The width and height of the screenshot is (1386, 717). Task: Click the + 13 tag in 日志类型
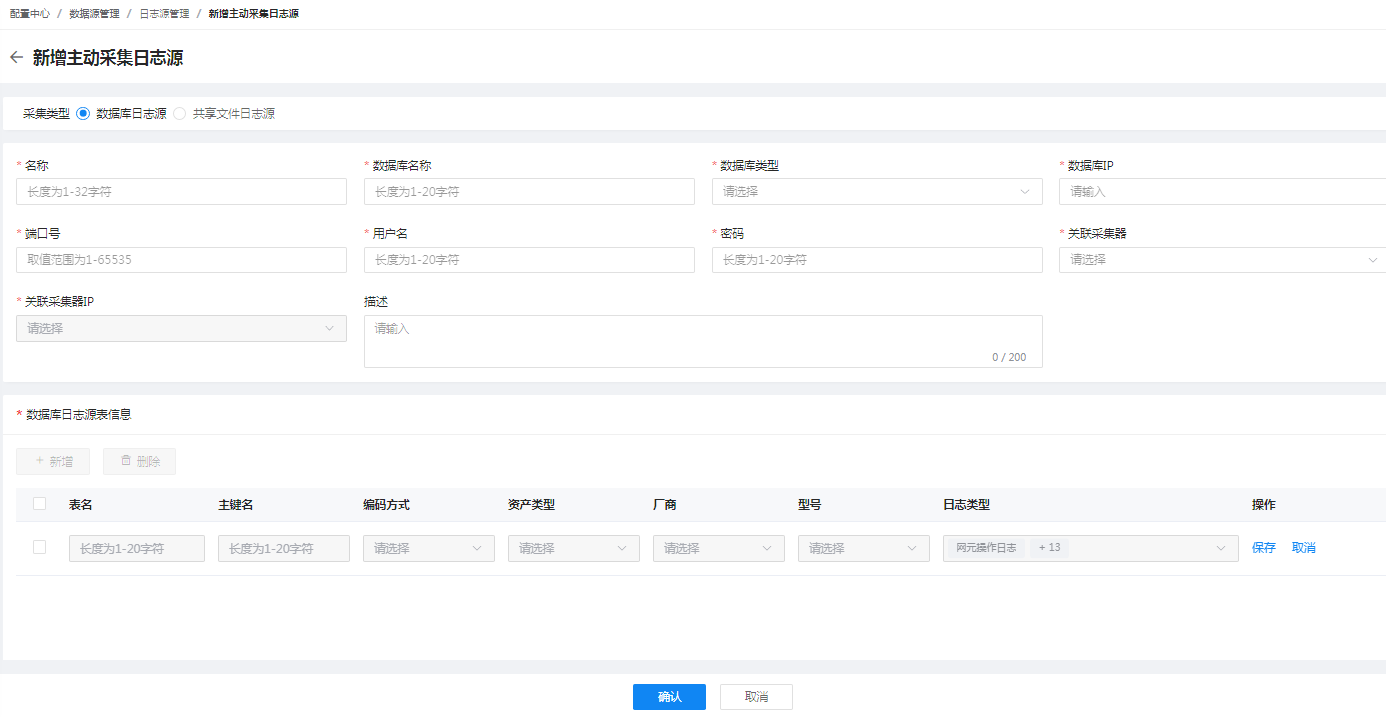[x=1049, y=548]
